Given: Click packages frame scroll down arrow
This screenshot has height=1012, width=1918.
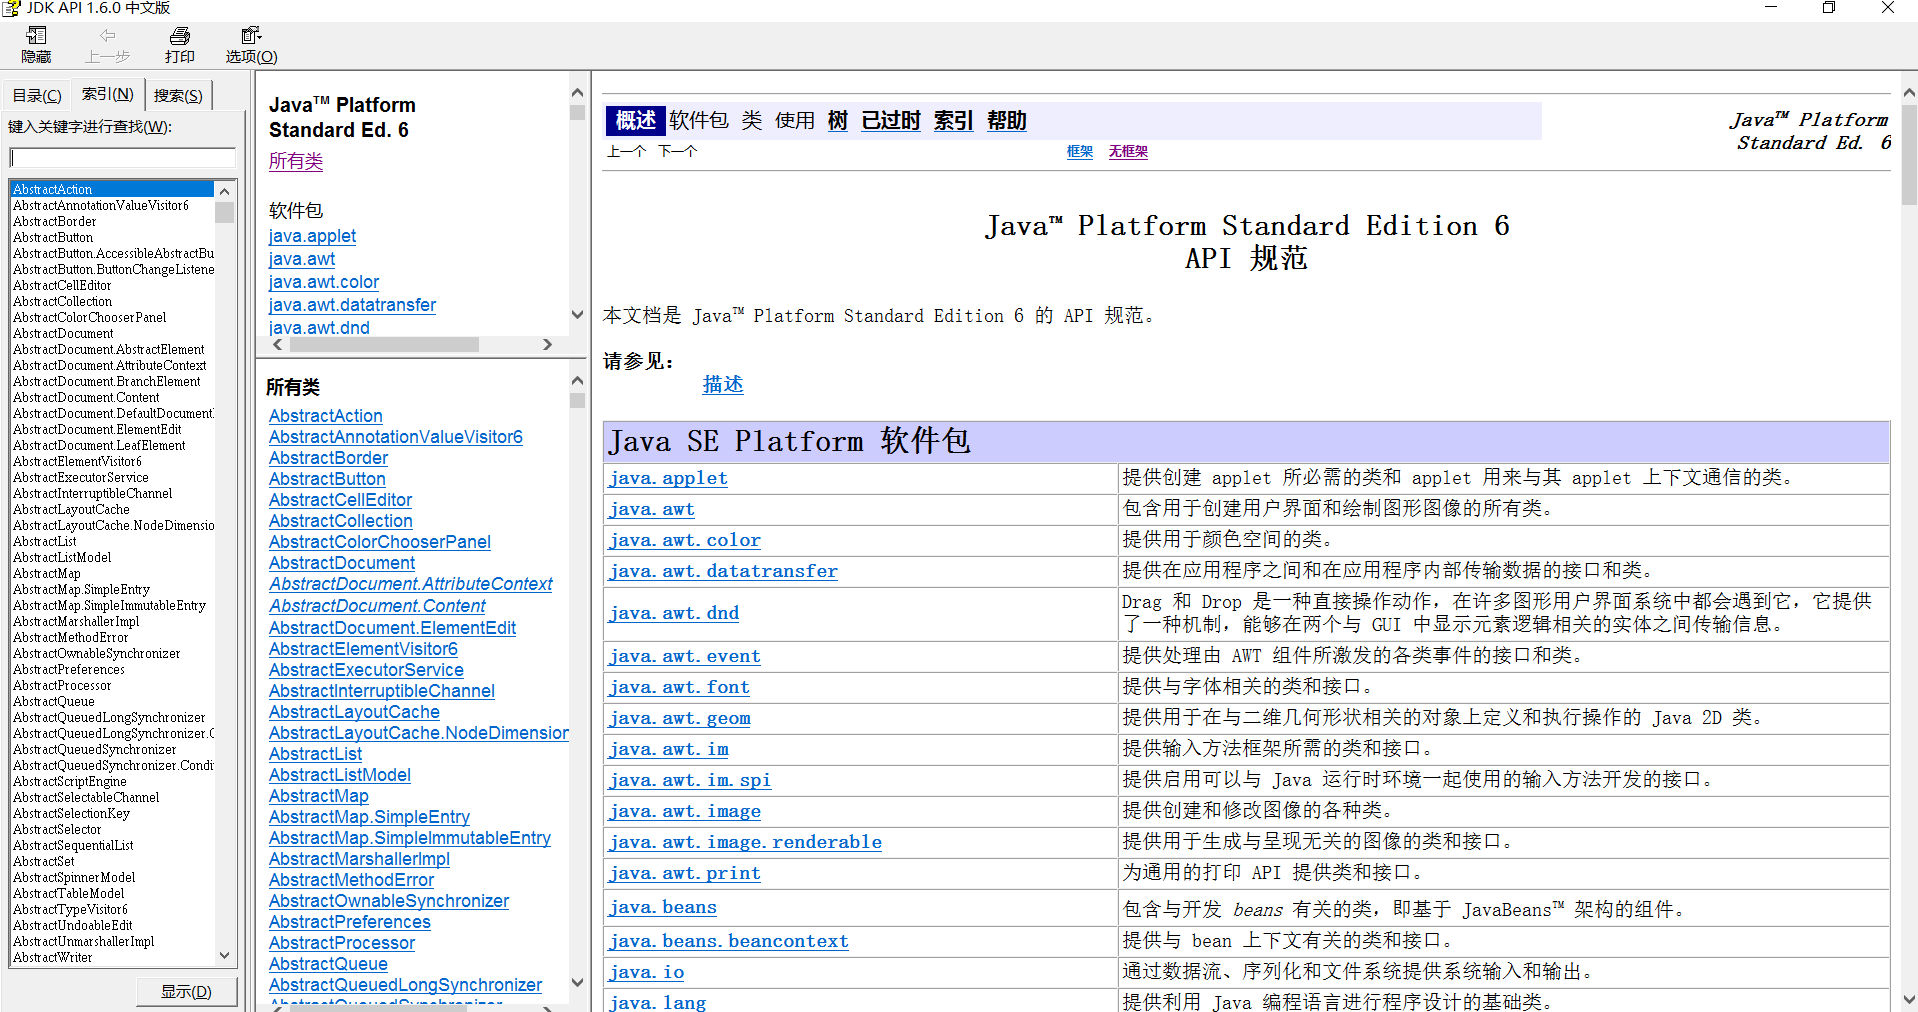Looking at the screenshot, I should click(x=577, y=314).
